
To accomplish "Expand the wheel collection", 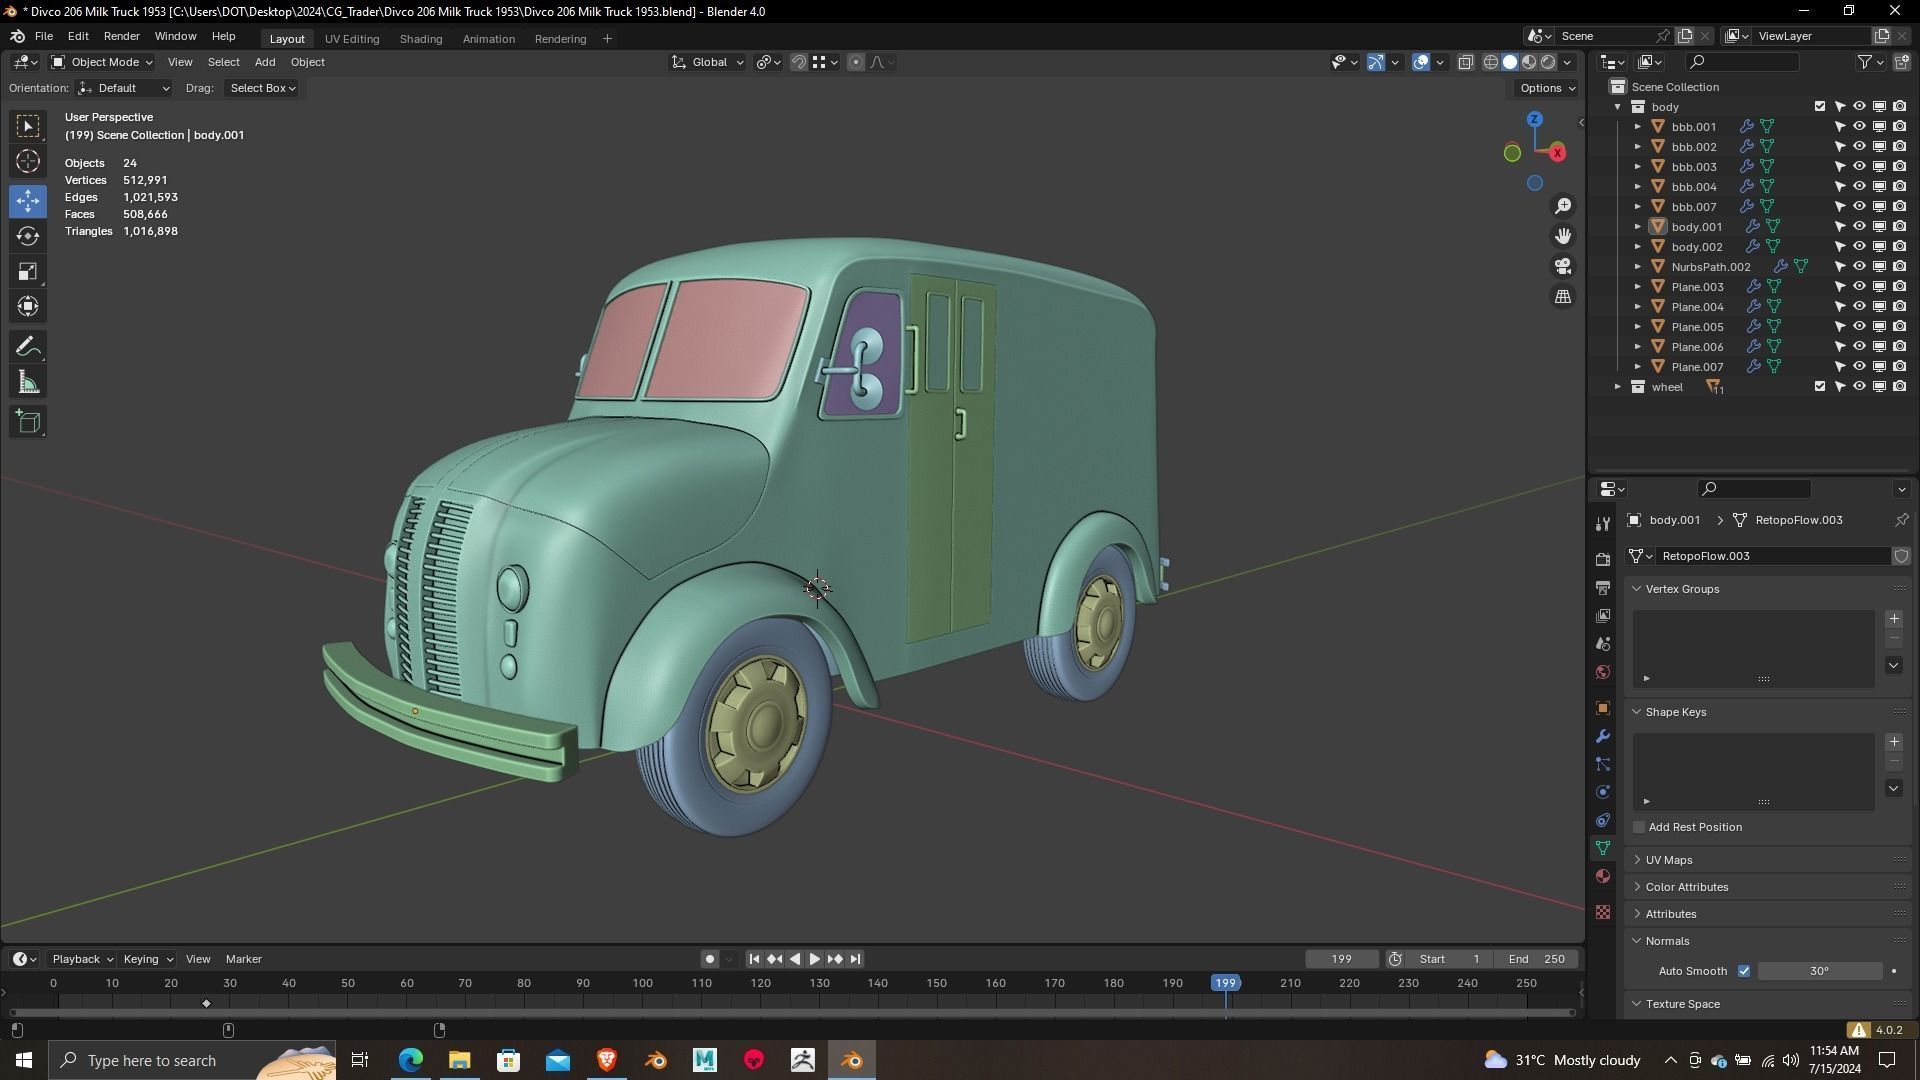I will 1618,387.
